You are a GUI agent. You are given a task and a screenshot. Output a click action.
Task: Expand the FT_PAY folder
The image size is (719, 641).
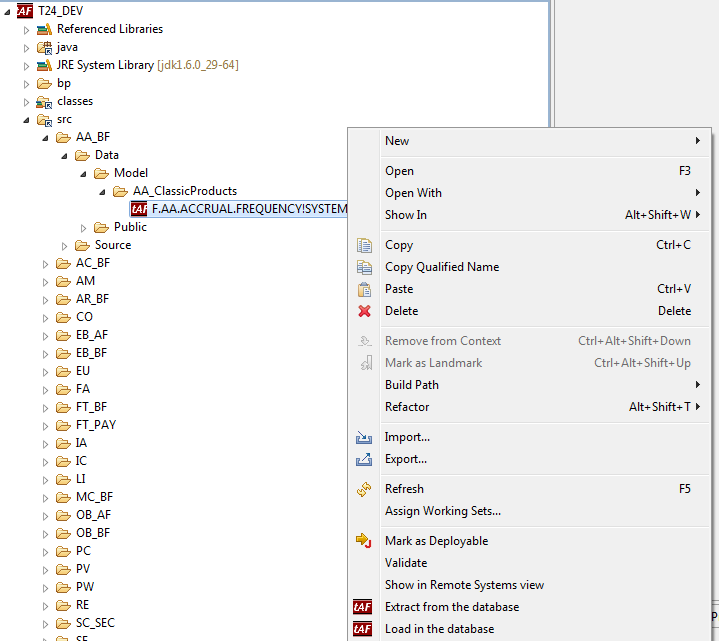point(46,426)
